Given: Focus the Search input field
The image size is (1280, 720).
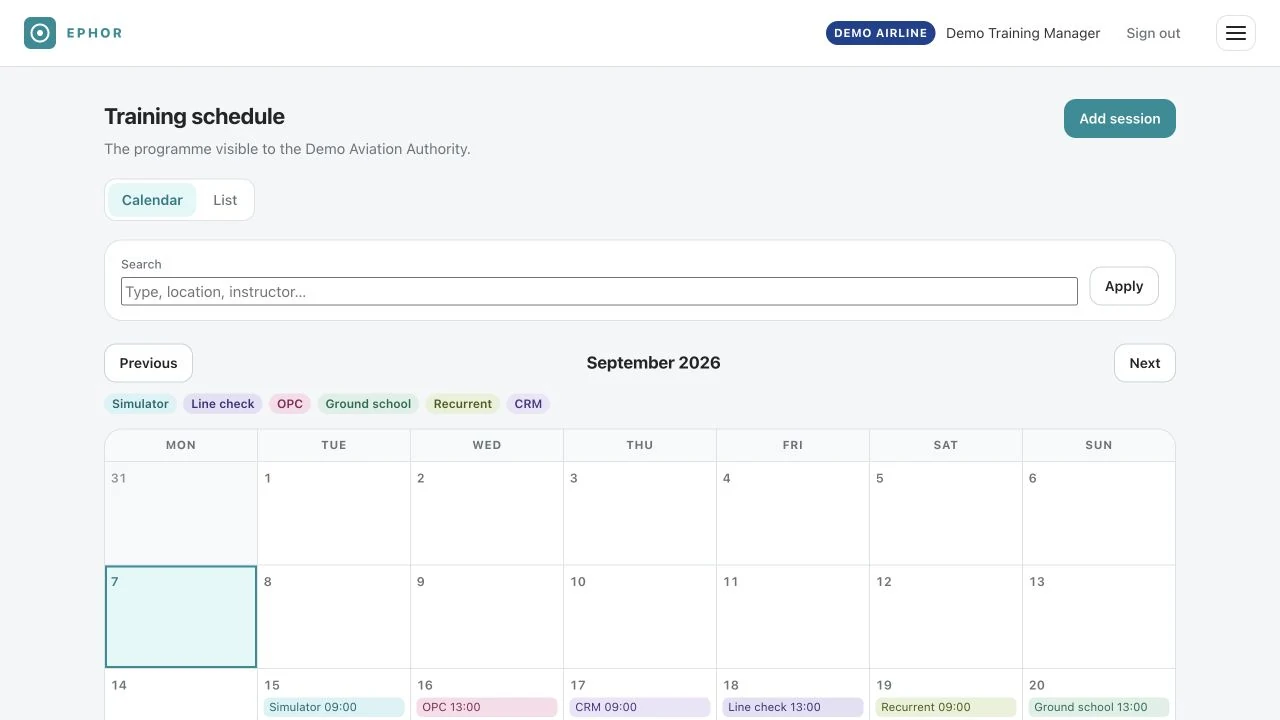Looking at the screenshot, I should click(x=599, y=291).
